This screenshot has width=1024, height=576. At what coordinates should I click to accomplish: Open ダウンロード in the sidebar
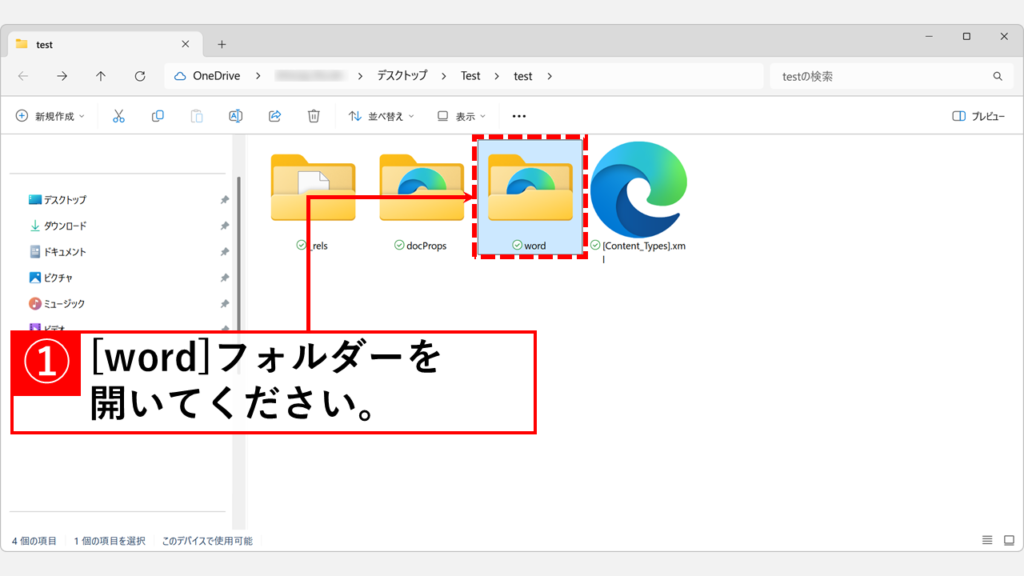(57, 226)
